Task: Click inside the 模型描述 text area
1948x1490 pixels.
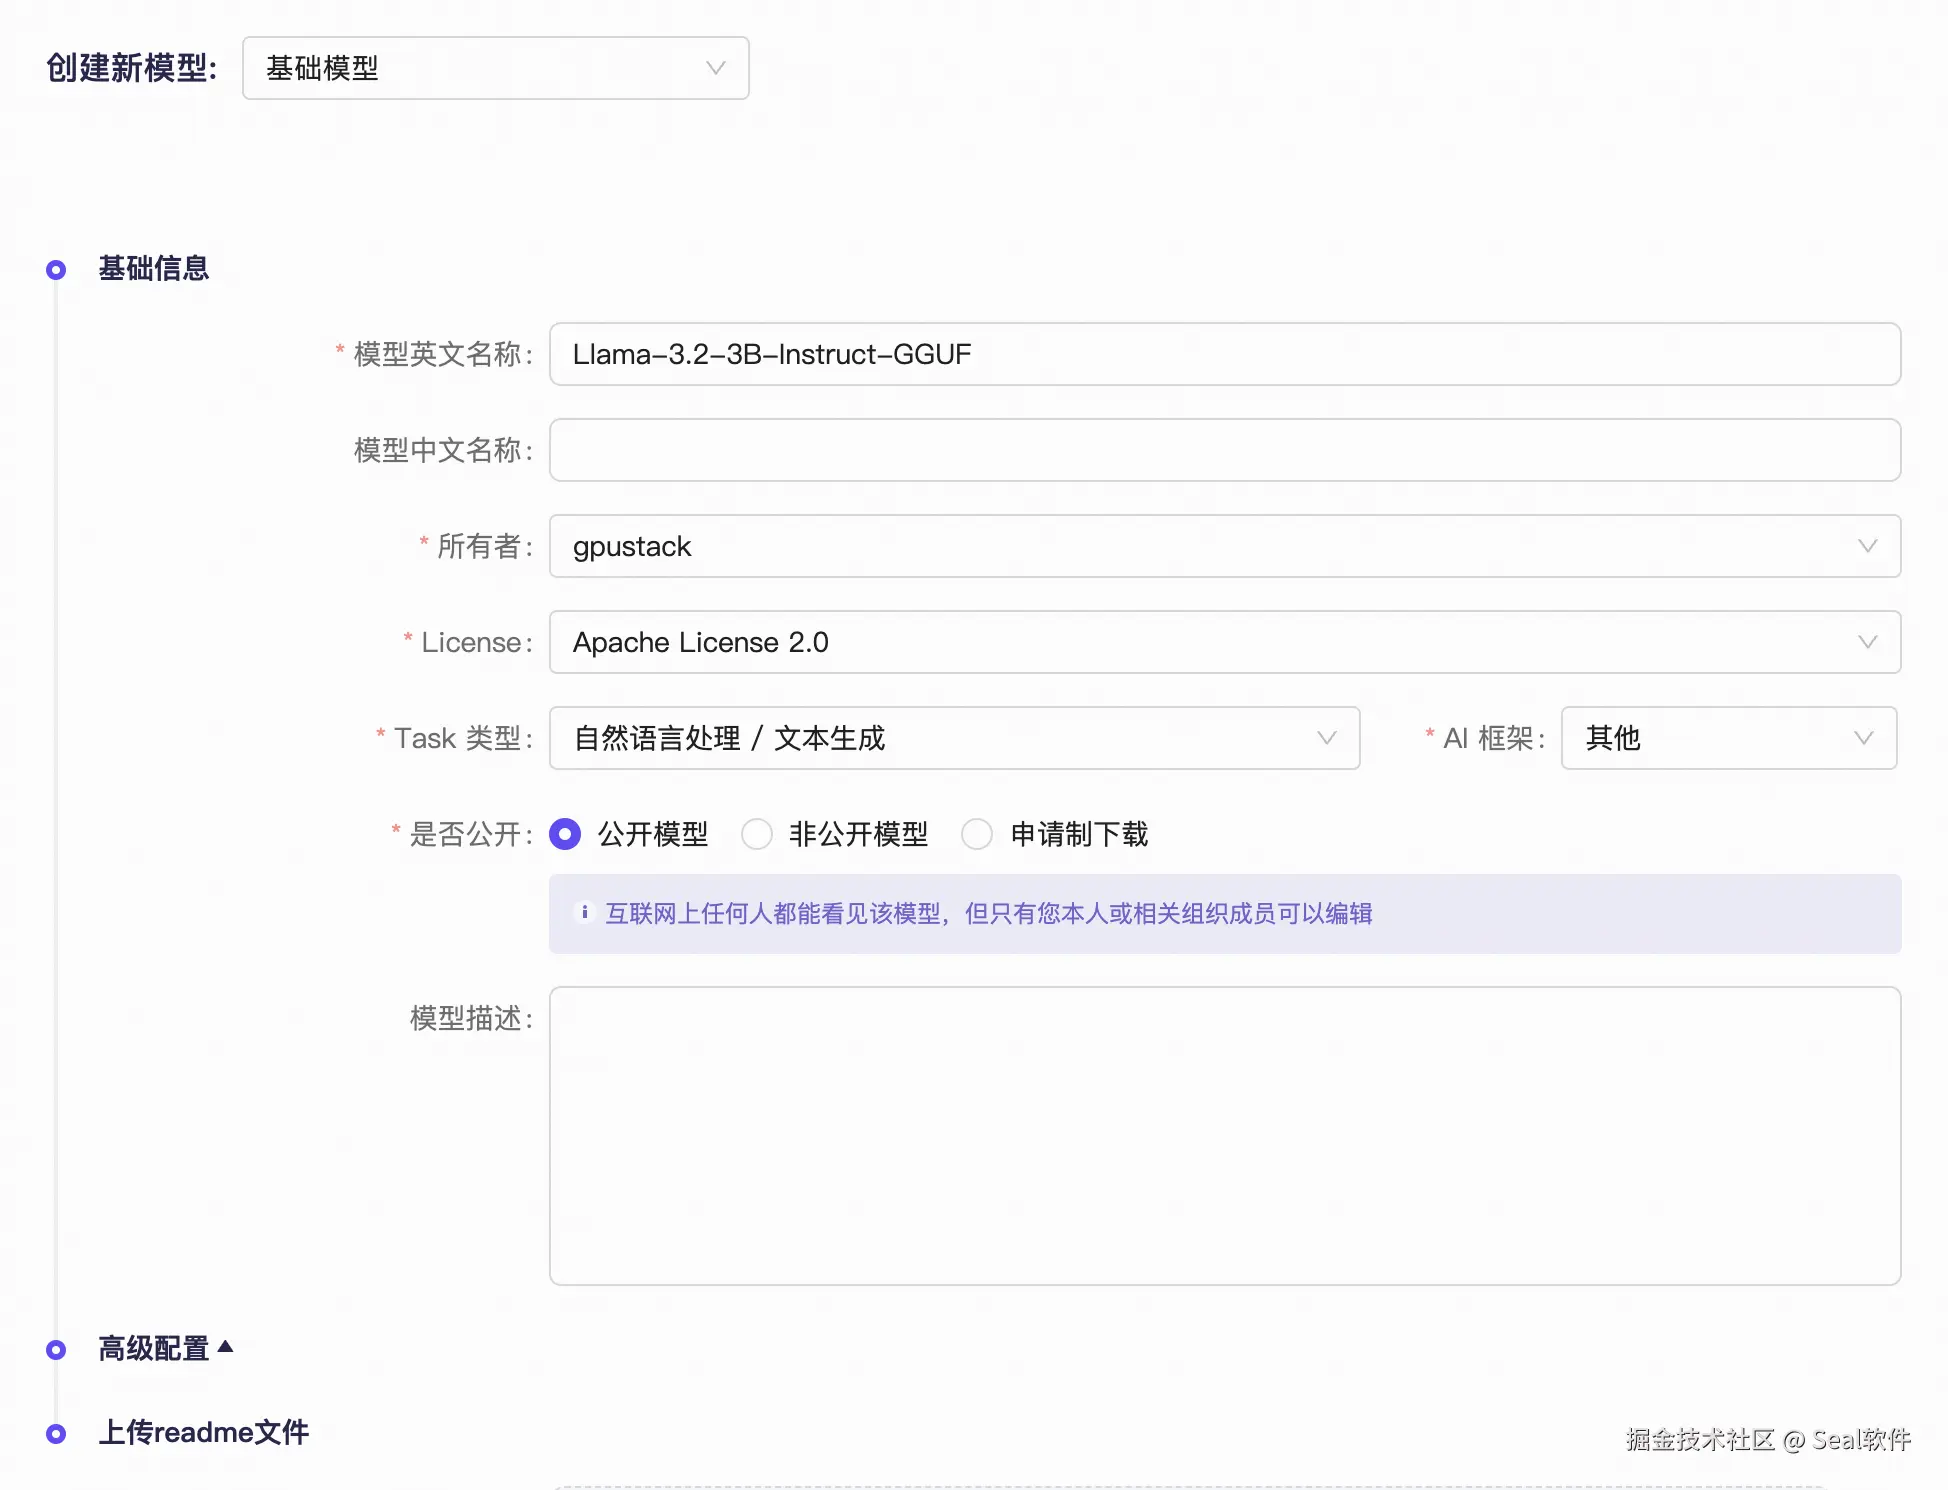Action: click(1224, 1135)
